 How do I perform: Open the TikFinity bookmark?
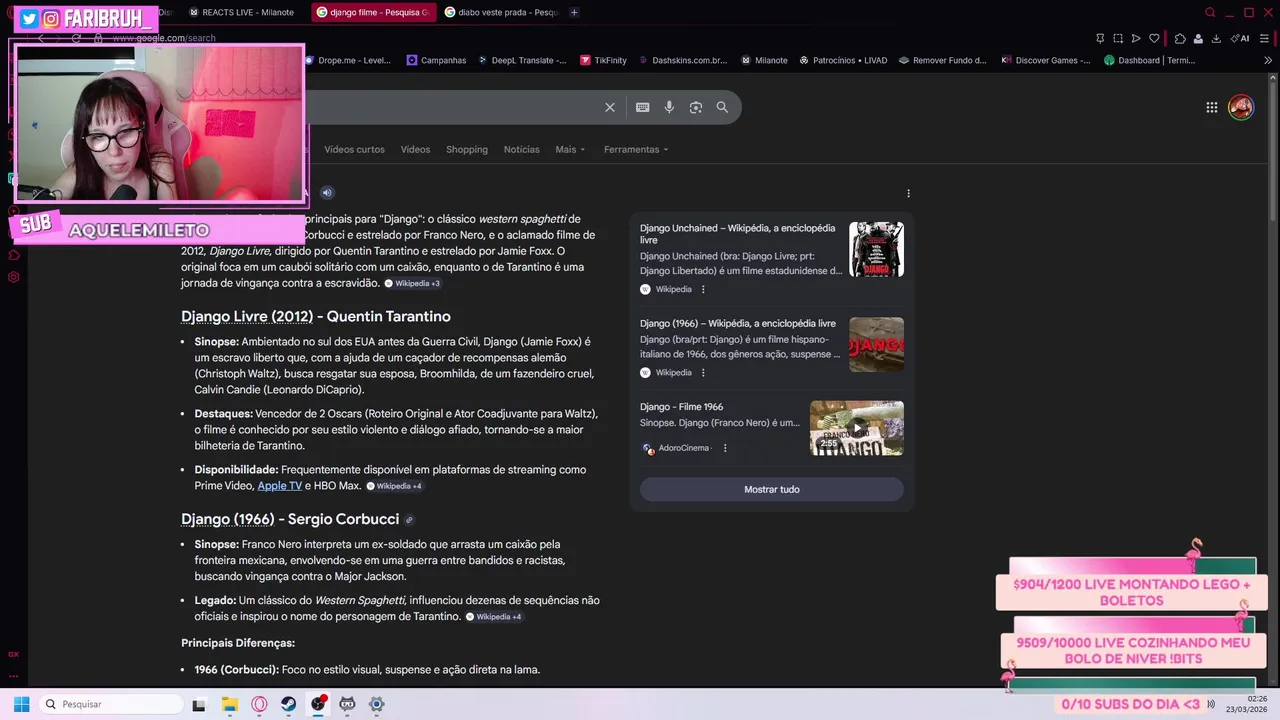point(603,60)
